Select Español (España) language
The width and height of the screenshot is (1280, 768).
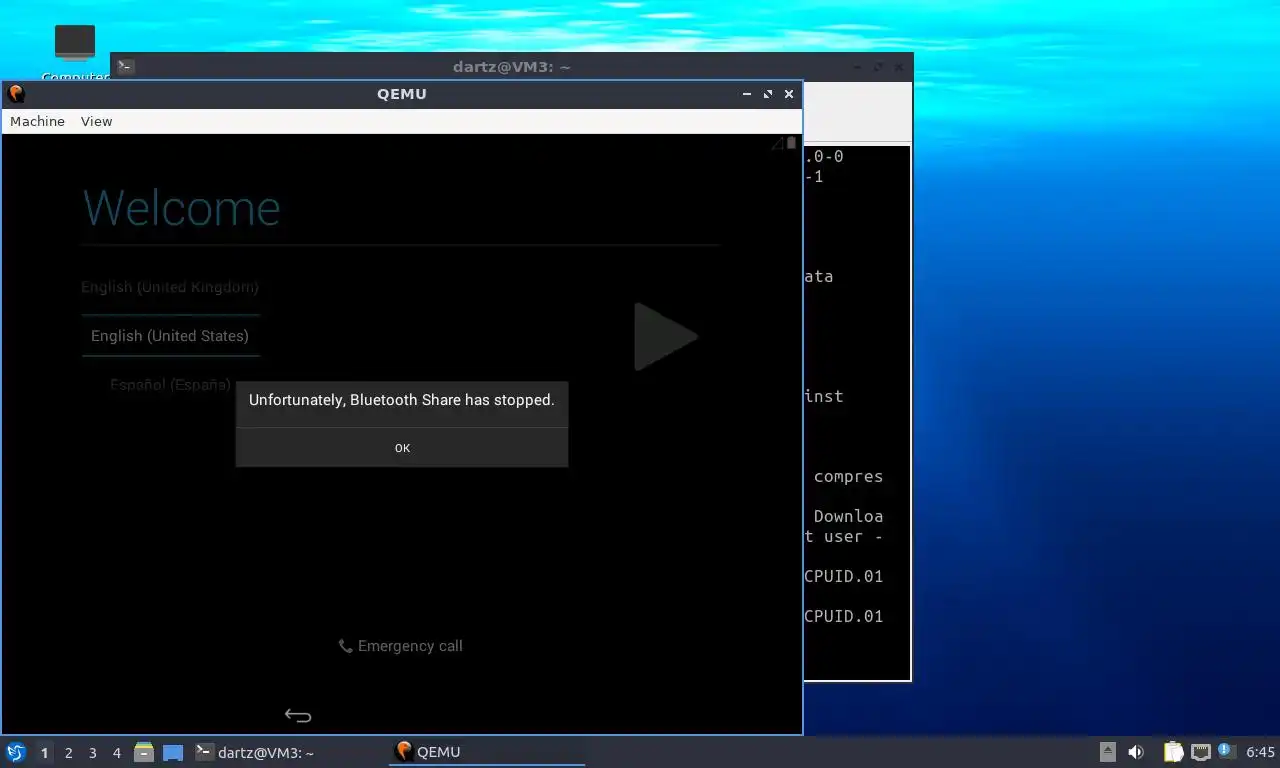(x=170, y=384)
